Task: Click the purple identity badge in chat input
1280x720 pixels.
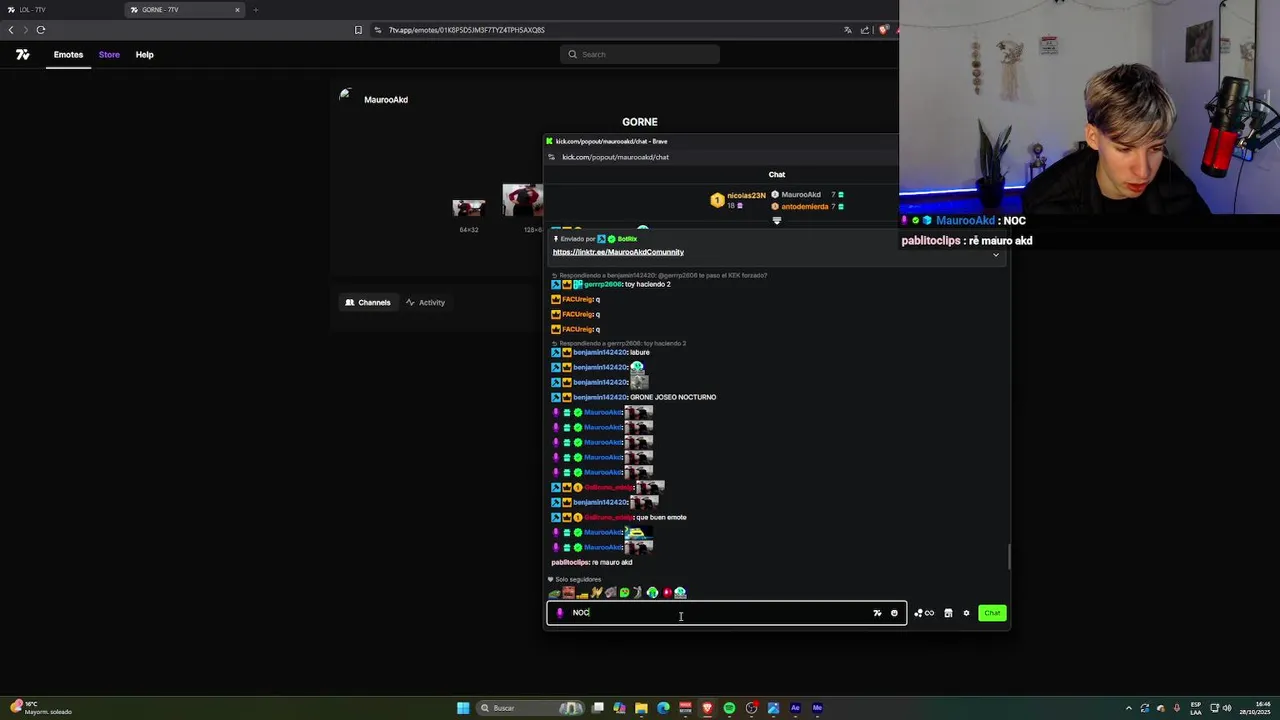Action: click(x=560, y=613)
